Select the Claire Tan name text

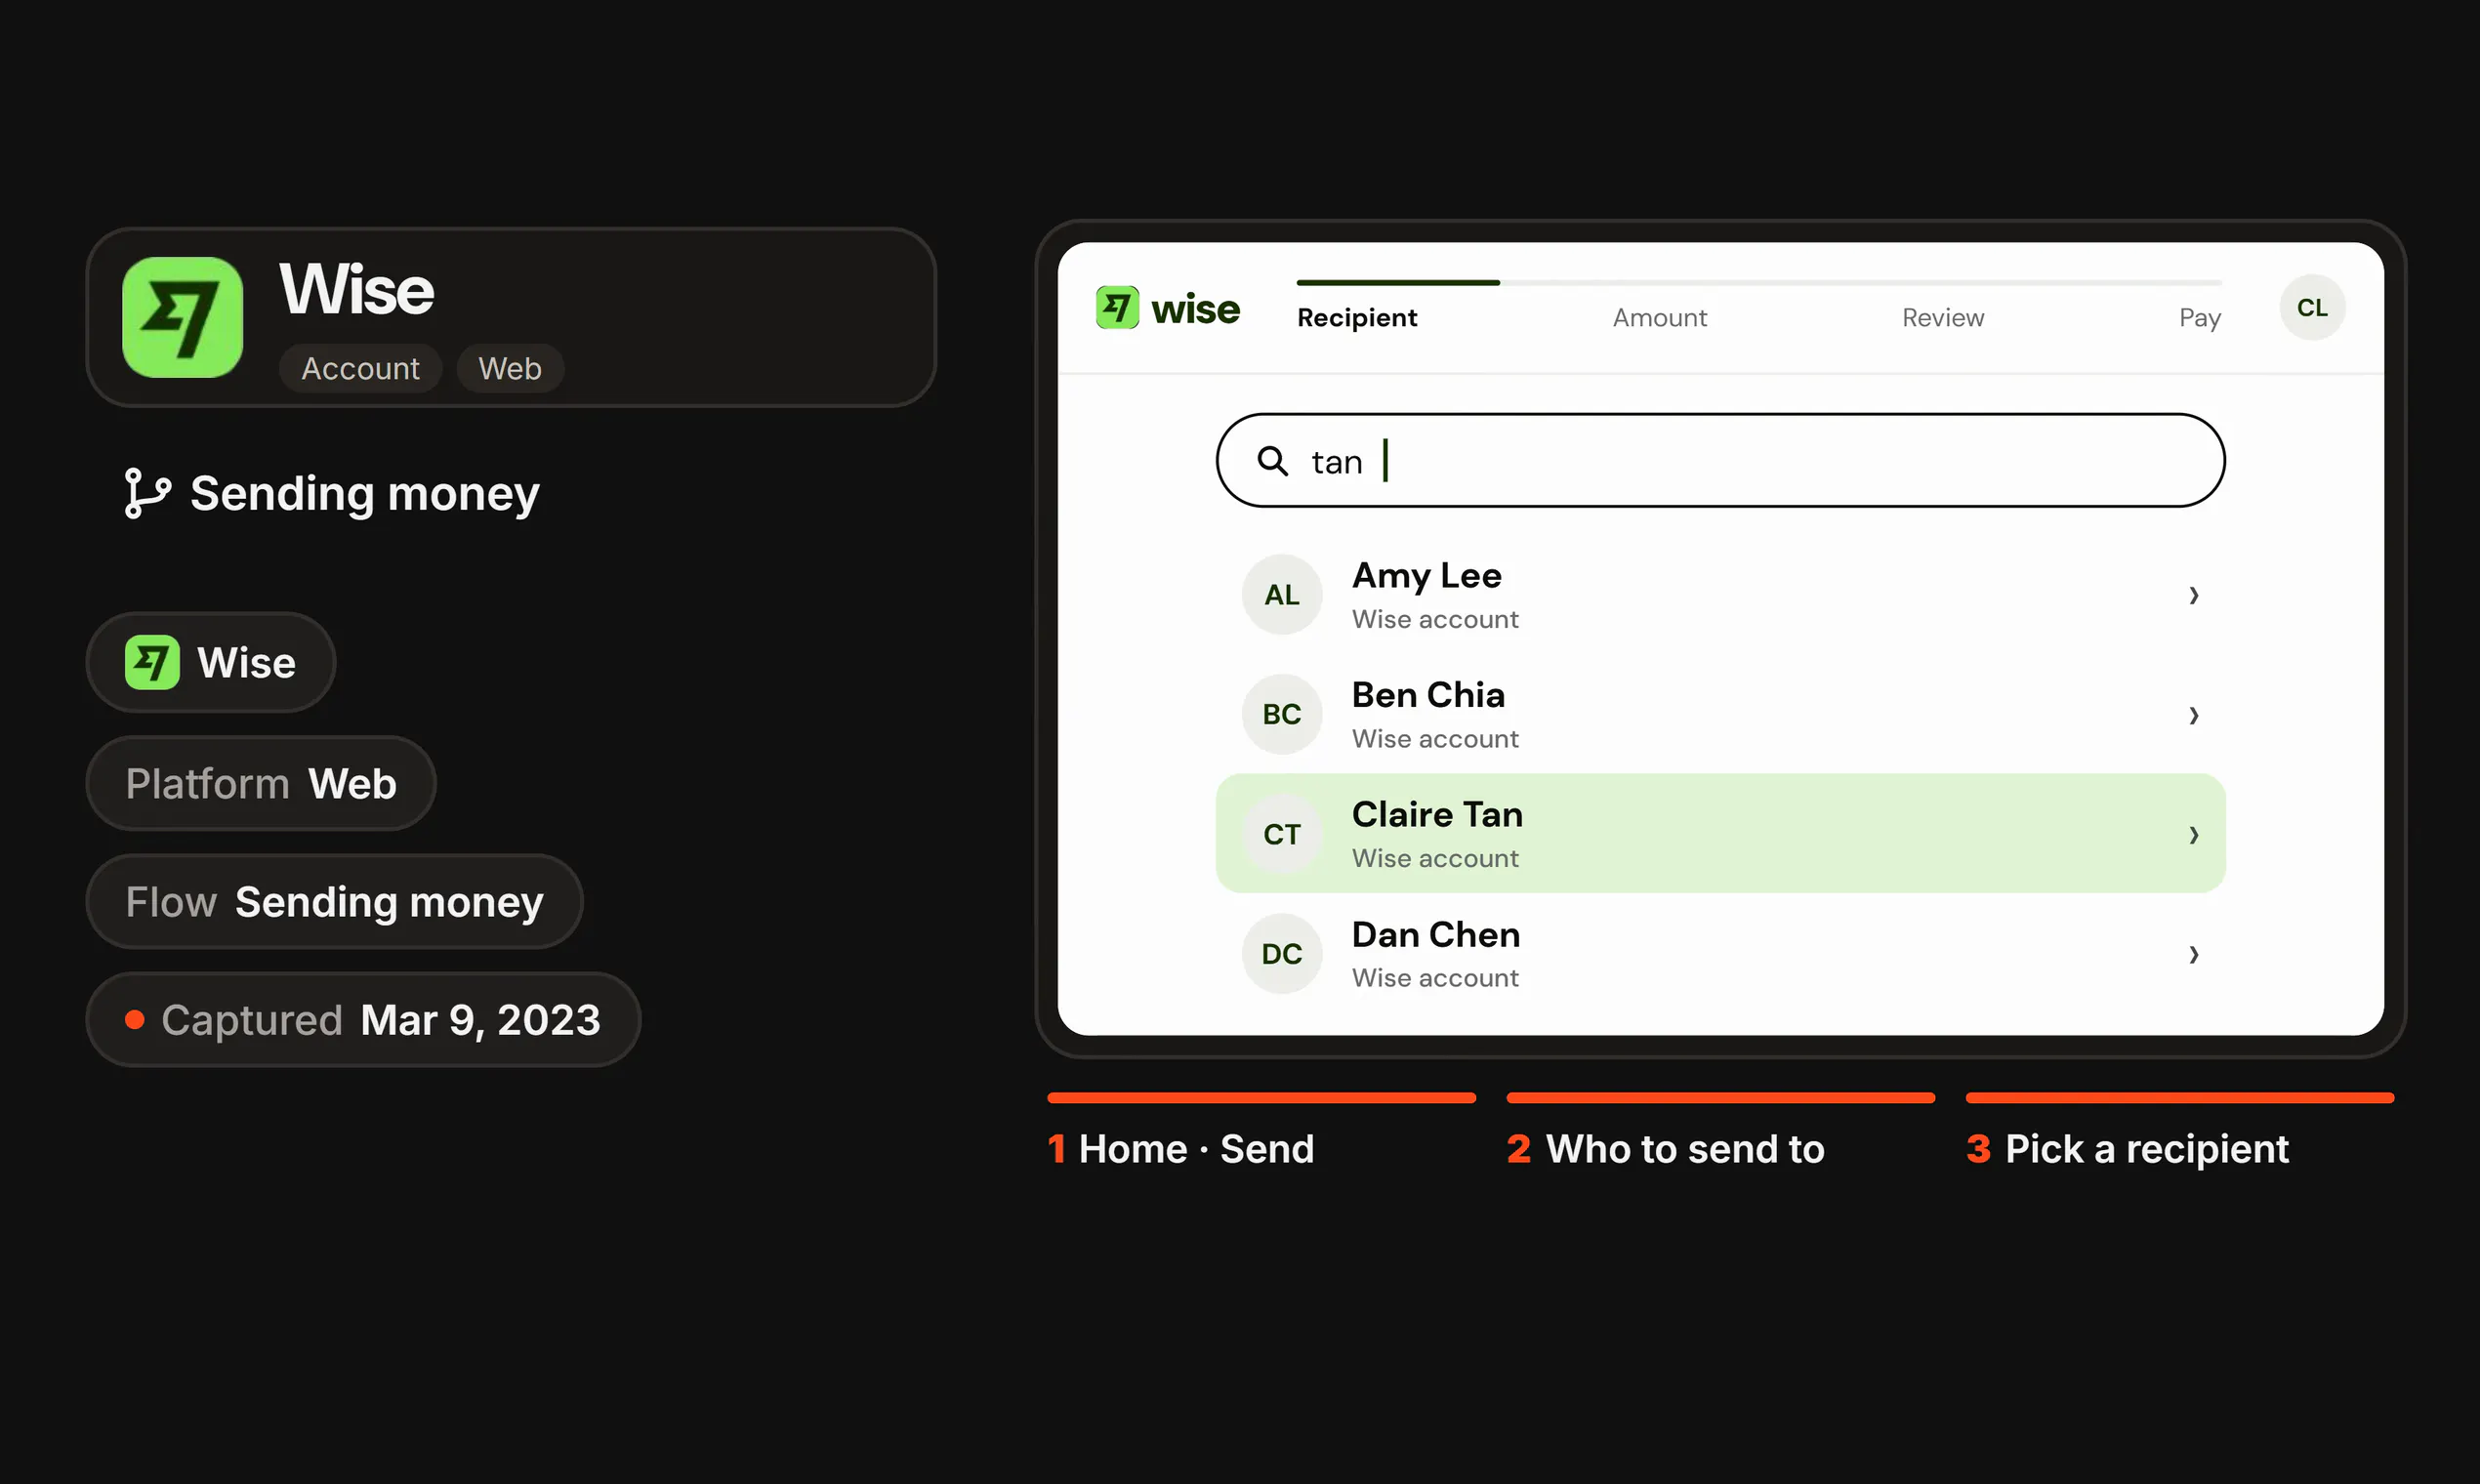[1437, 814]
